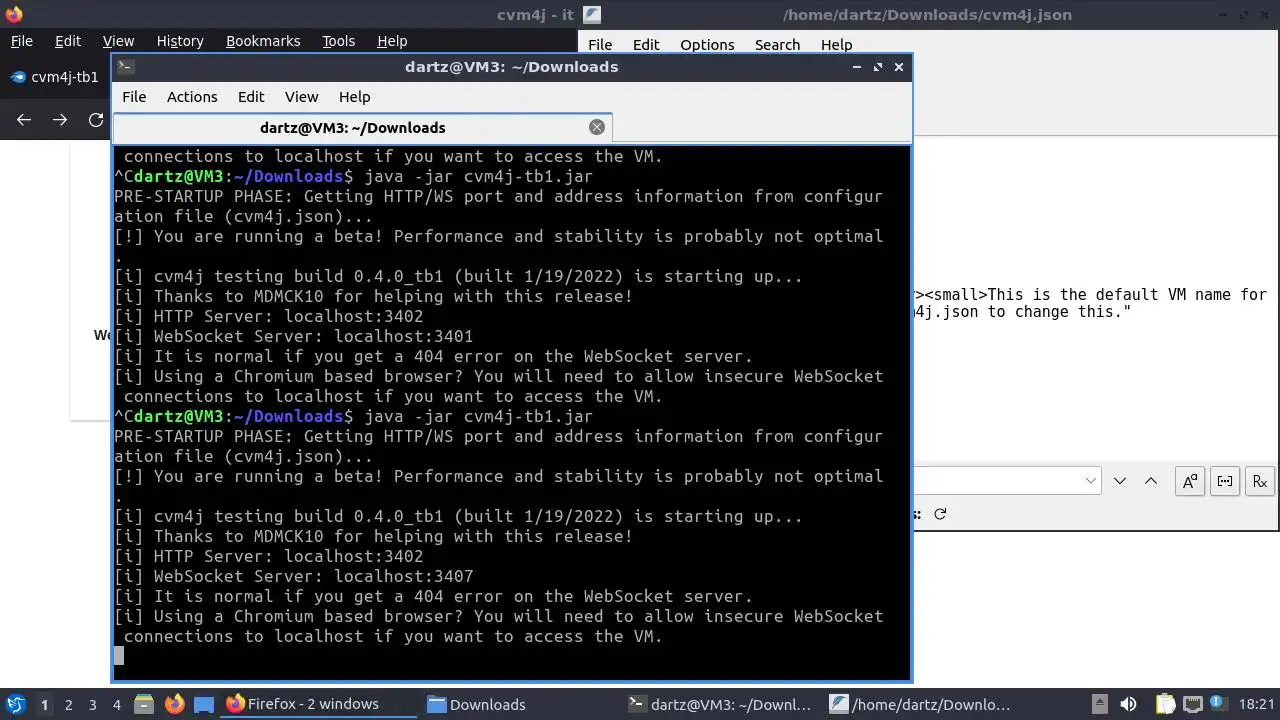The image size is (1280, 720).
Task: Open Actions menu in terminal
Action: pyautogui.click(x=192, y=97)
